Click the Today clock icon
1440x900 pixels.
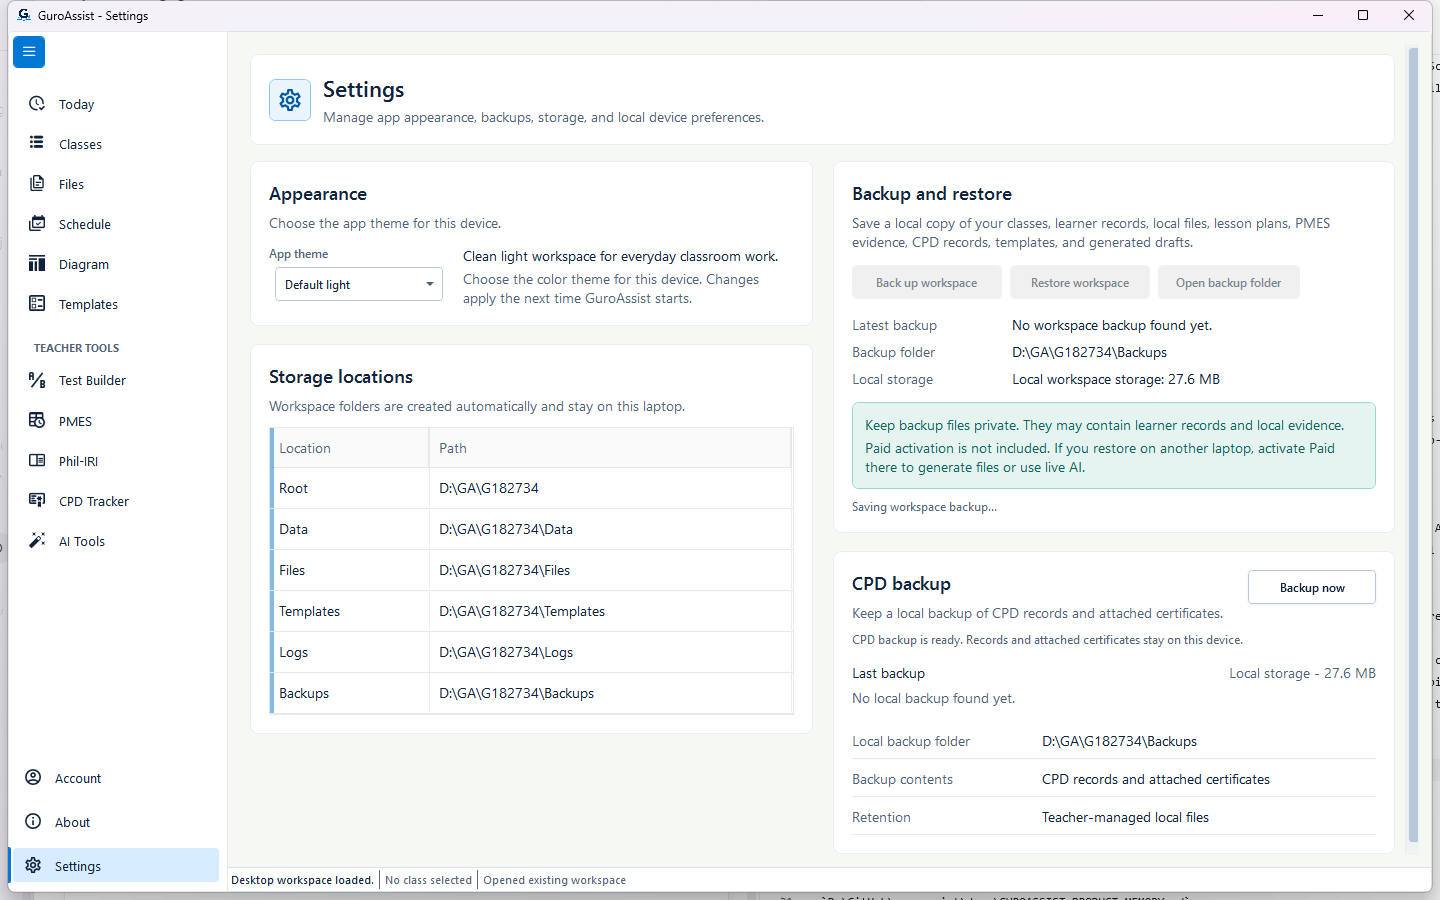pyautogui.click(x=37, y=104)
